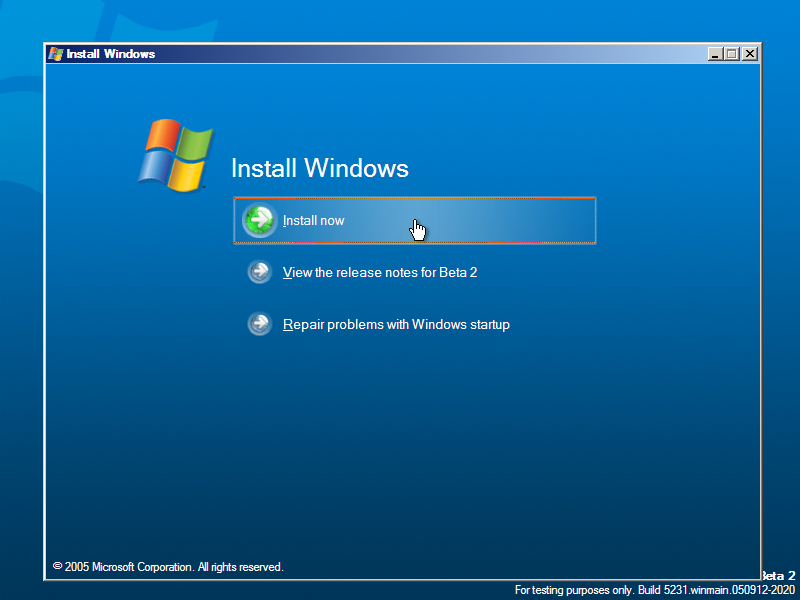Click the Install Windows heading text

(320, 168)
